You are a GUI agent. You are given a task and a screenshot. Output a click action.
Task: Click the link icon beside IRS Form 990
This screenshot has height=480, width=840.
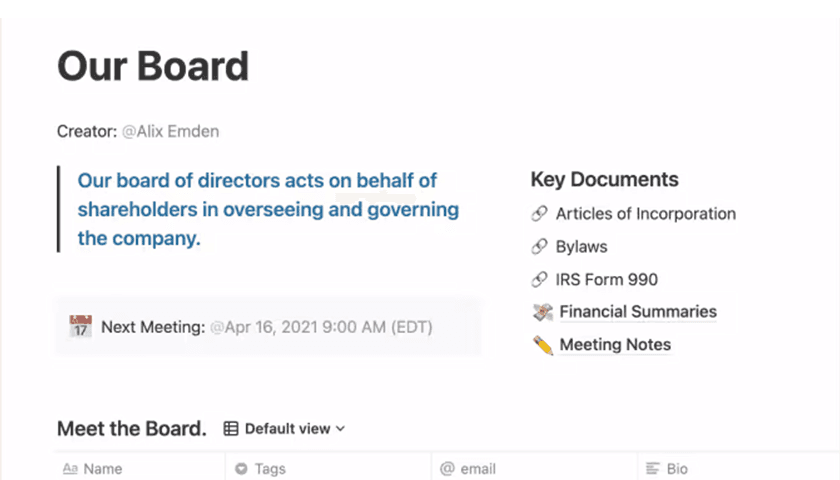coord(540,280)
